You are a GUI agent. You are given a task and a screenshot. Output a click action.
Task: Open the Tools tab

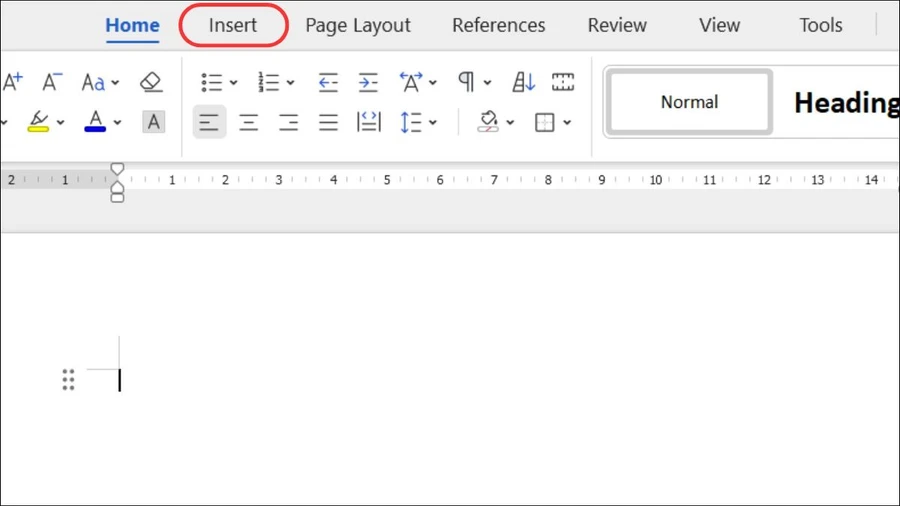[821, 25]
